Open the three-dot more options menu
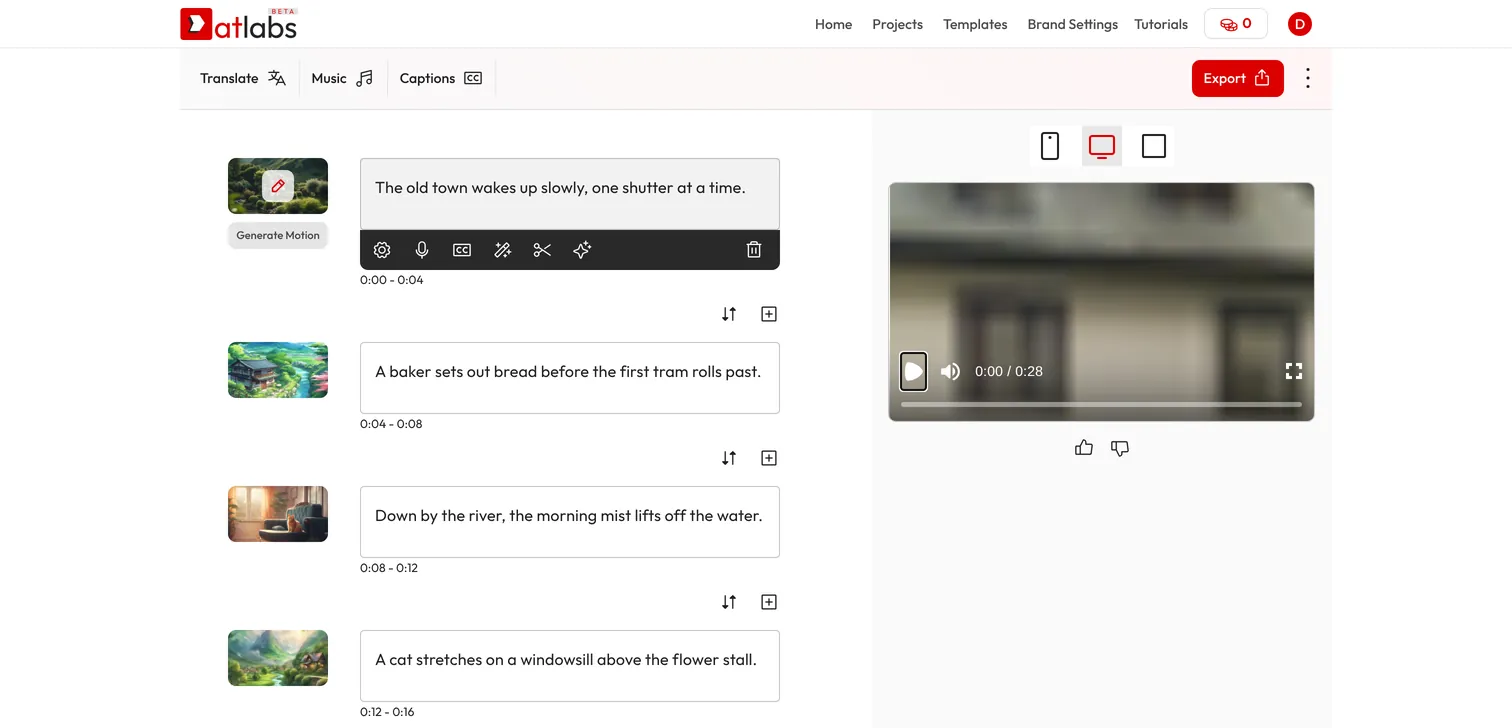 coord(1308,78)
